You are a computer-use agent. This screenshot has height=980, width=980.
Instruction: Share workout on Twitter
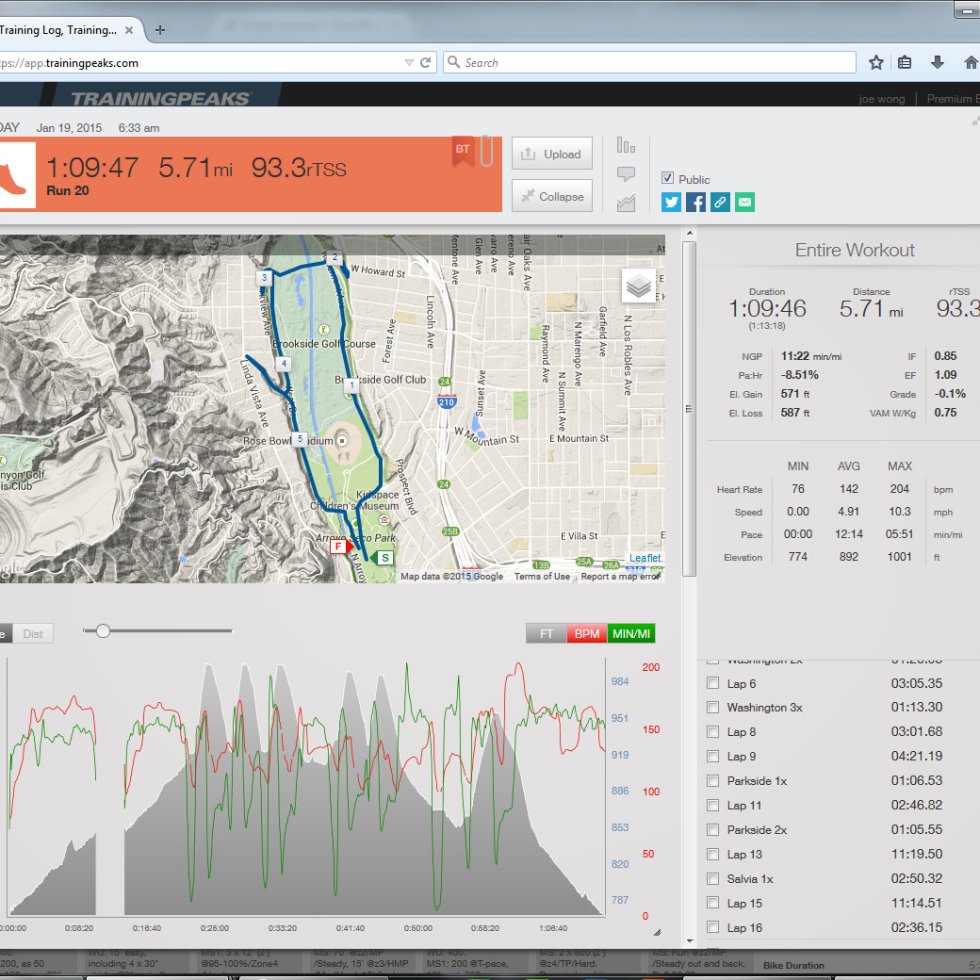point(671,202)
